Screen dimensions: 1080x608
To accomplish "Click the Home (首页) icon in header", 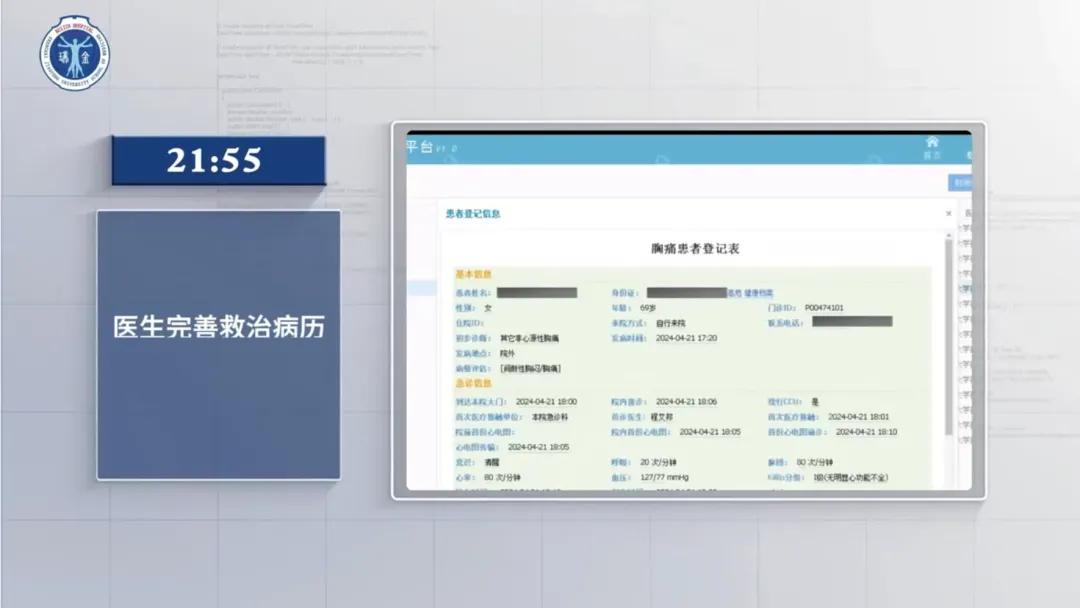I will [931, 146].
